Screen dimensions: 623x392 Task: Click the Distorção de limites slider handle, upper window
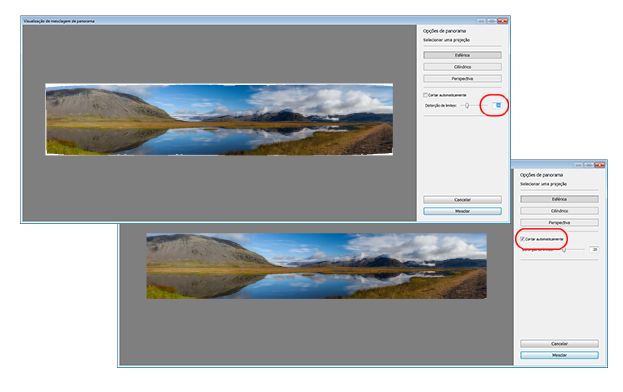[467, 106]
